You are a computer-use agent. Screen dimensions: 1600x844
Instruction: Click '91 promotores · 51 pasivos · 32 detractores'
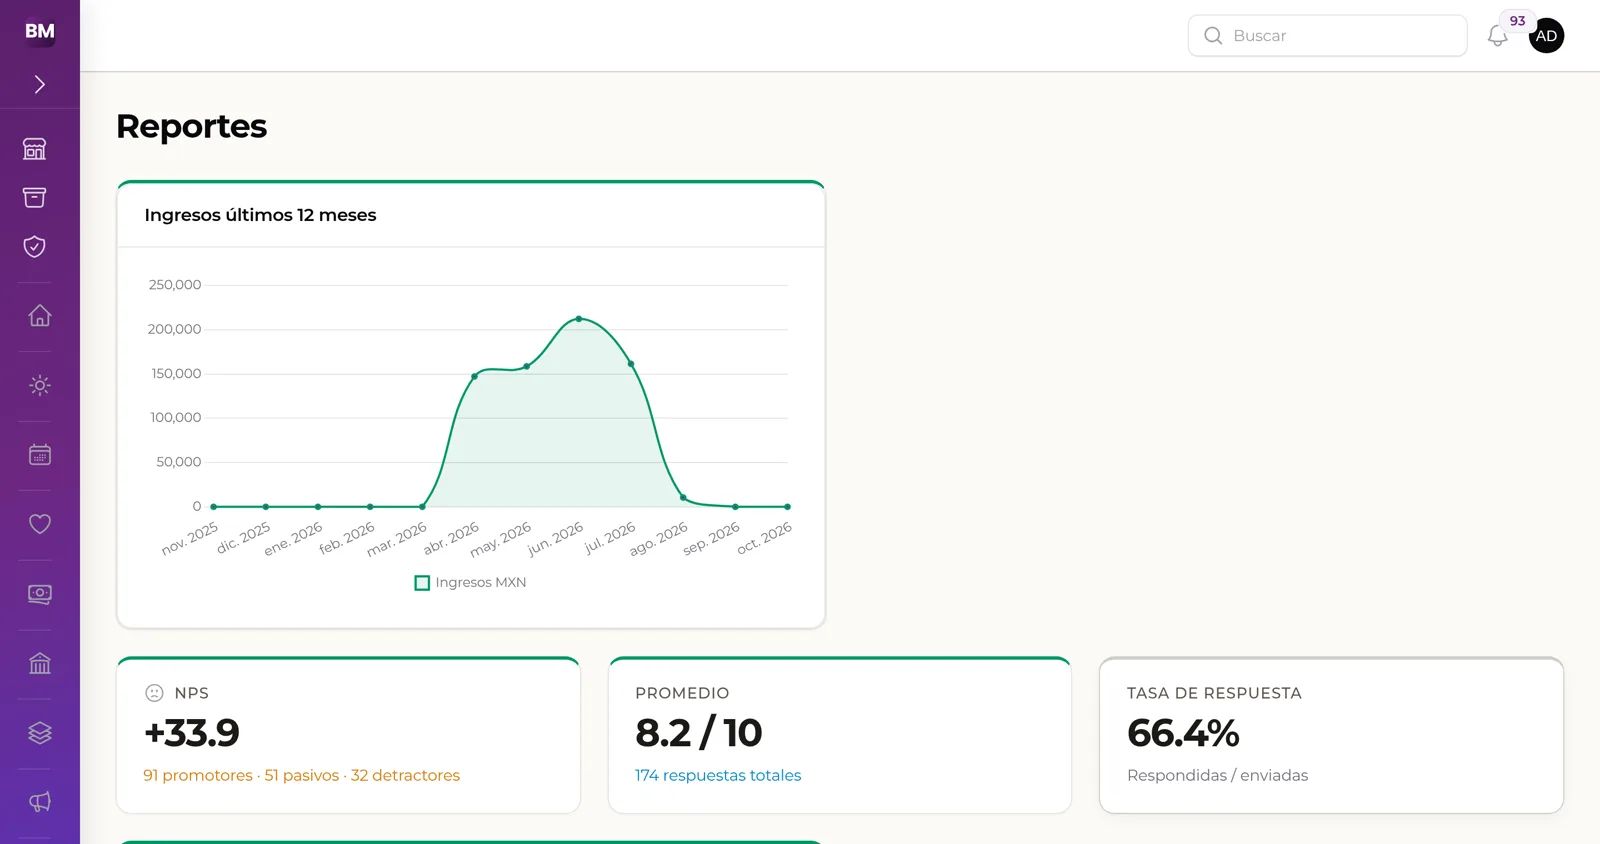point(302,775)
